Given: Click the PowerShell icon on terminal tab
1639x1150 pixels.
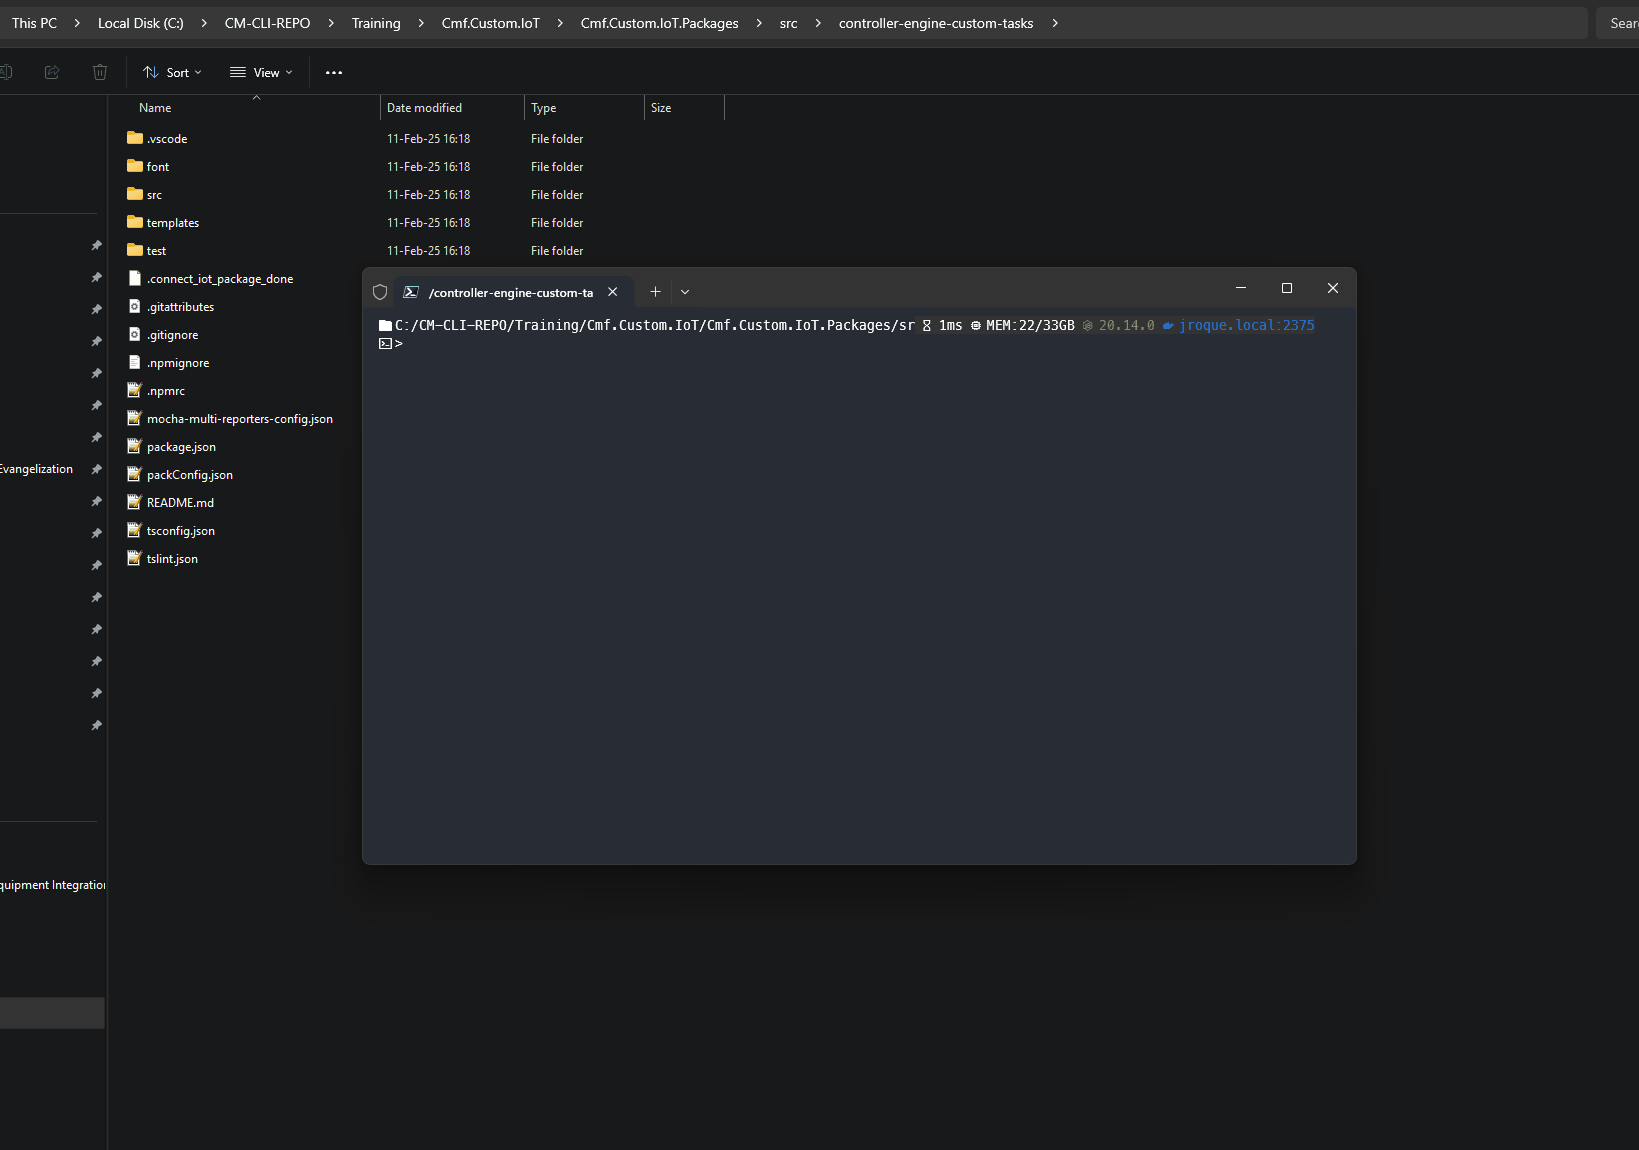Looking at the screenshot, I should coord(411,292).
